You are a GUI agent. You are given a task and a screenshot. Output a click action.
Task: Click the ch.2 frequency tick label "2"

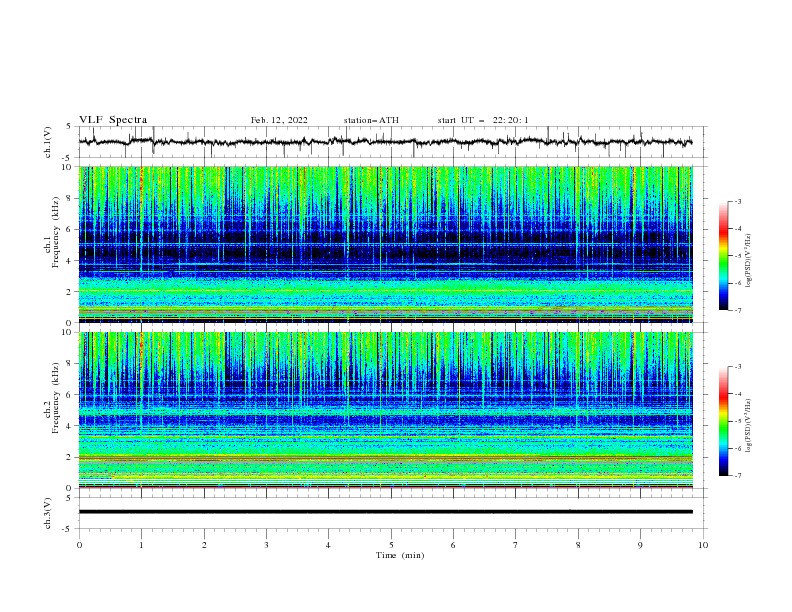tap(70, 457)
